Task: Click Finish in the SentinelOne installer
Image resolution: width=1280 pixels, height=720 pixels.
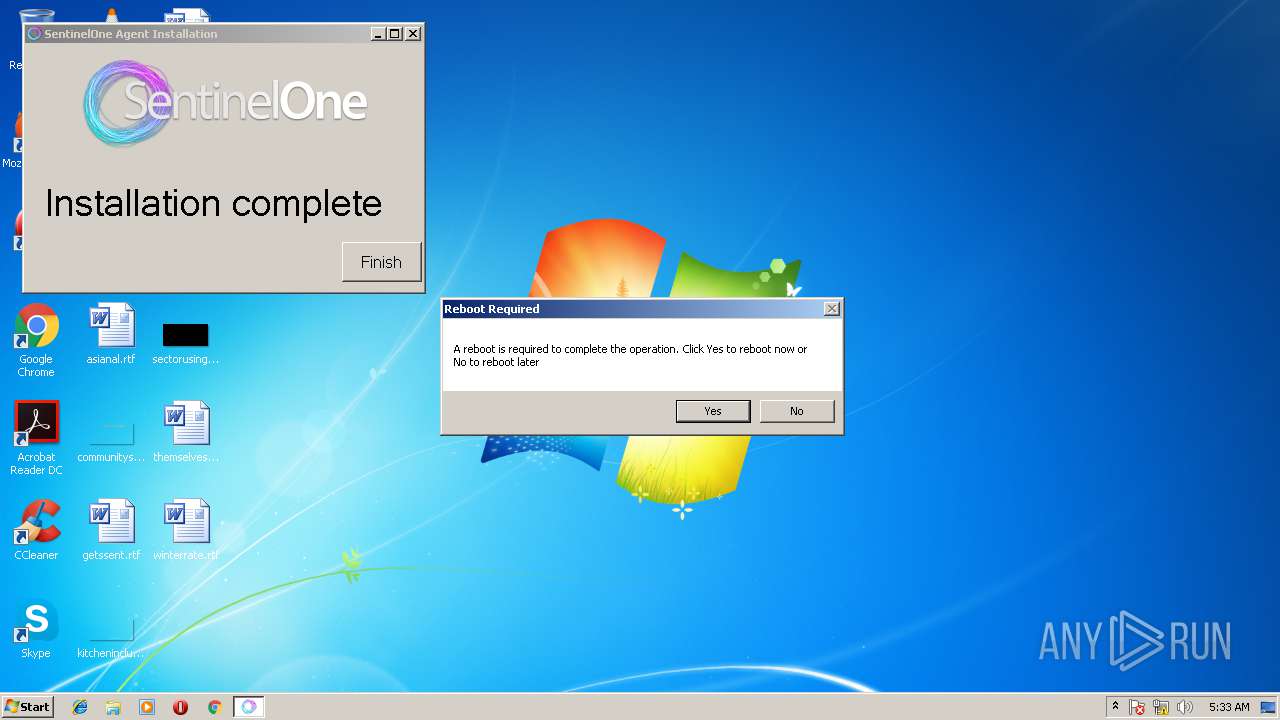Action: [x=381, y=262]
